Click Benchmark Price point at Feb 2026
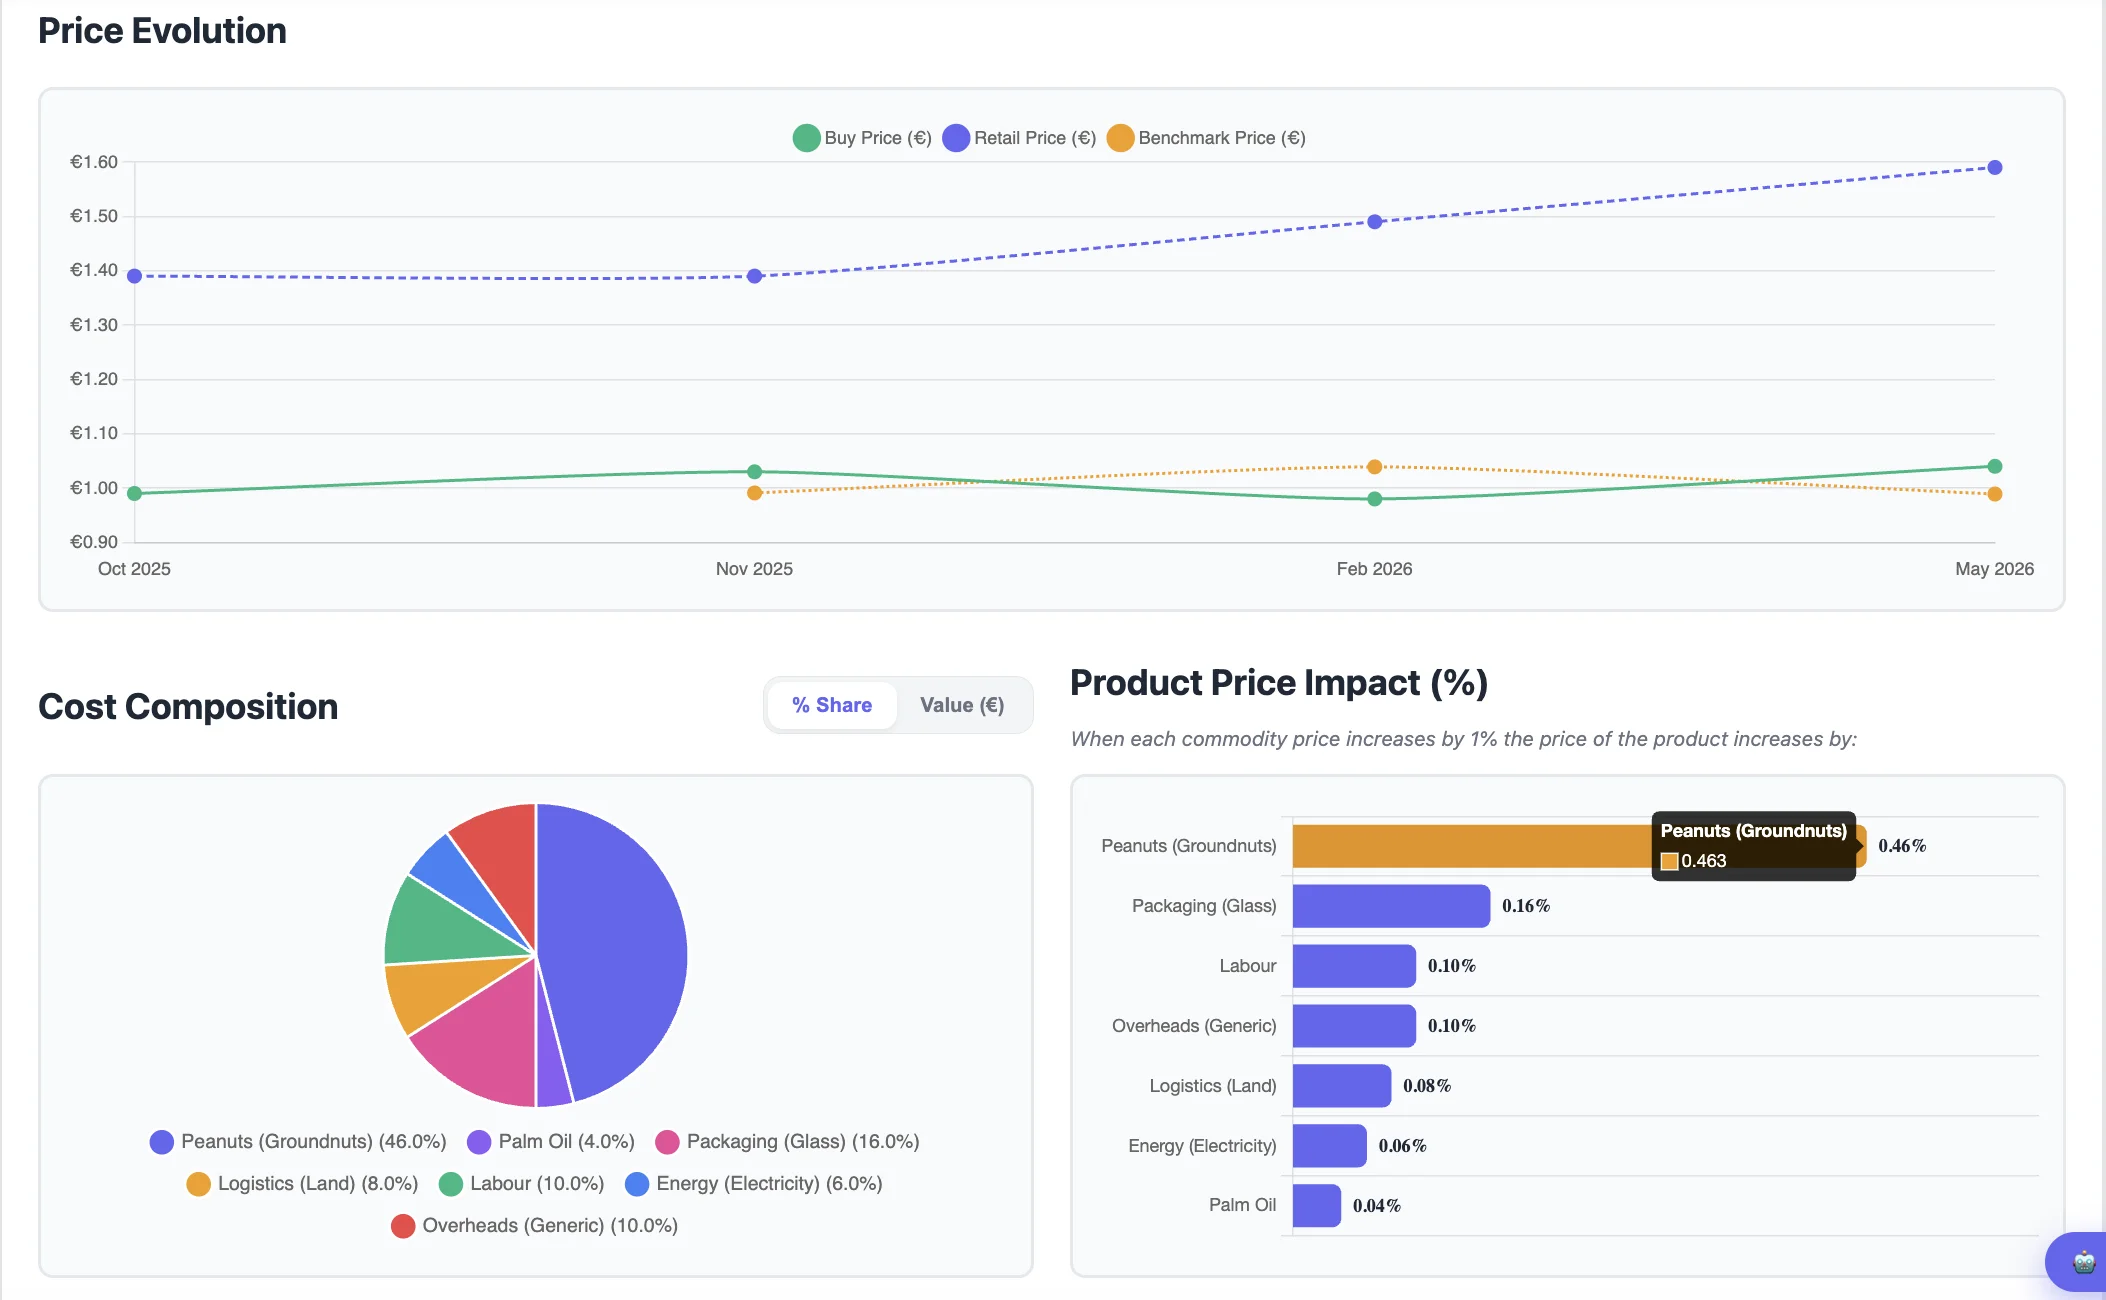The width and height of the screenshot is (2106, 1300). pos(1375,467)
